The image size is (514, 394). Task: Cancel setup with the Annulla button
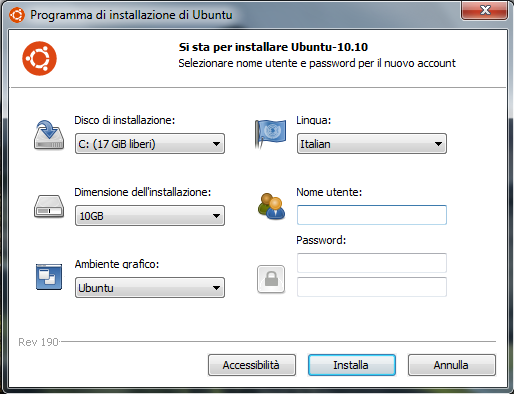(452, 365)
